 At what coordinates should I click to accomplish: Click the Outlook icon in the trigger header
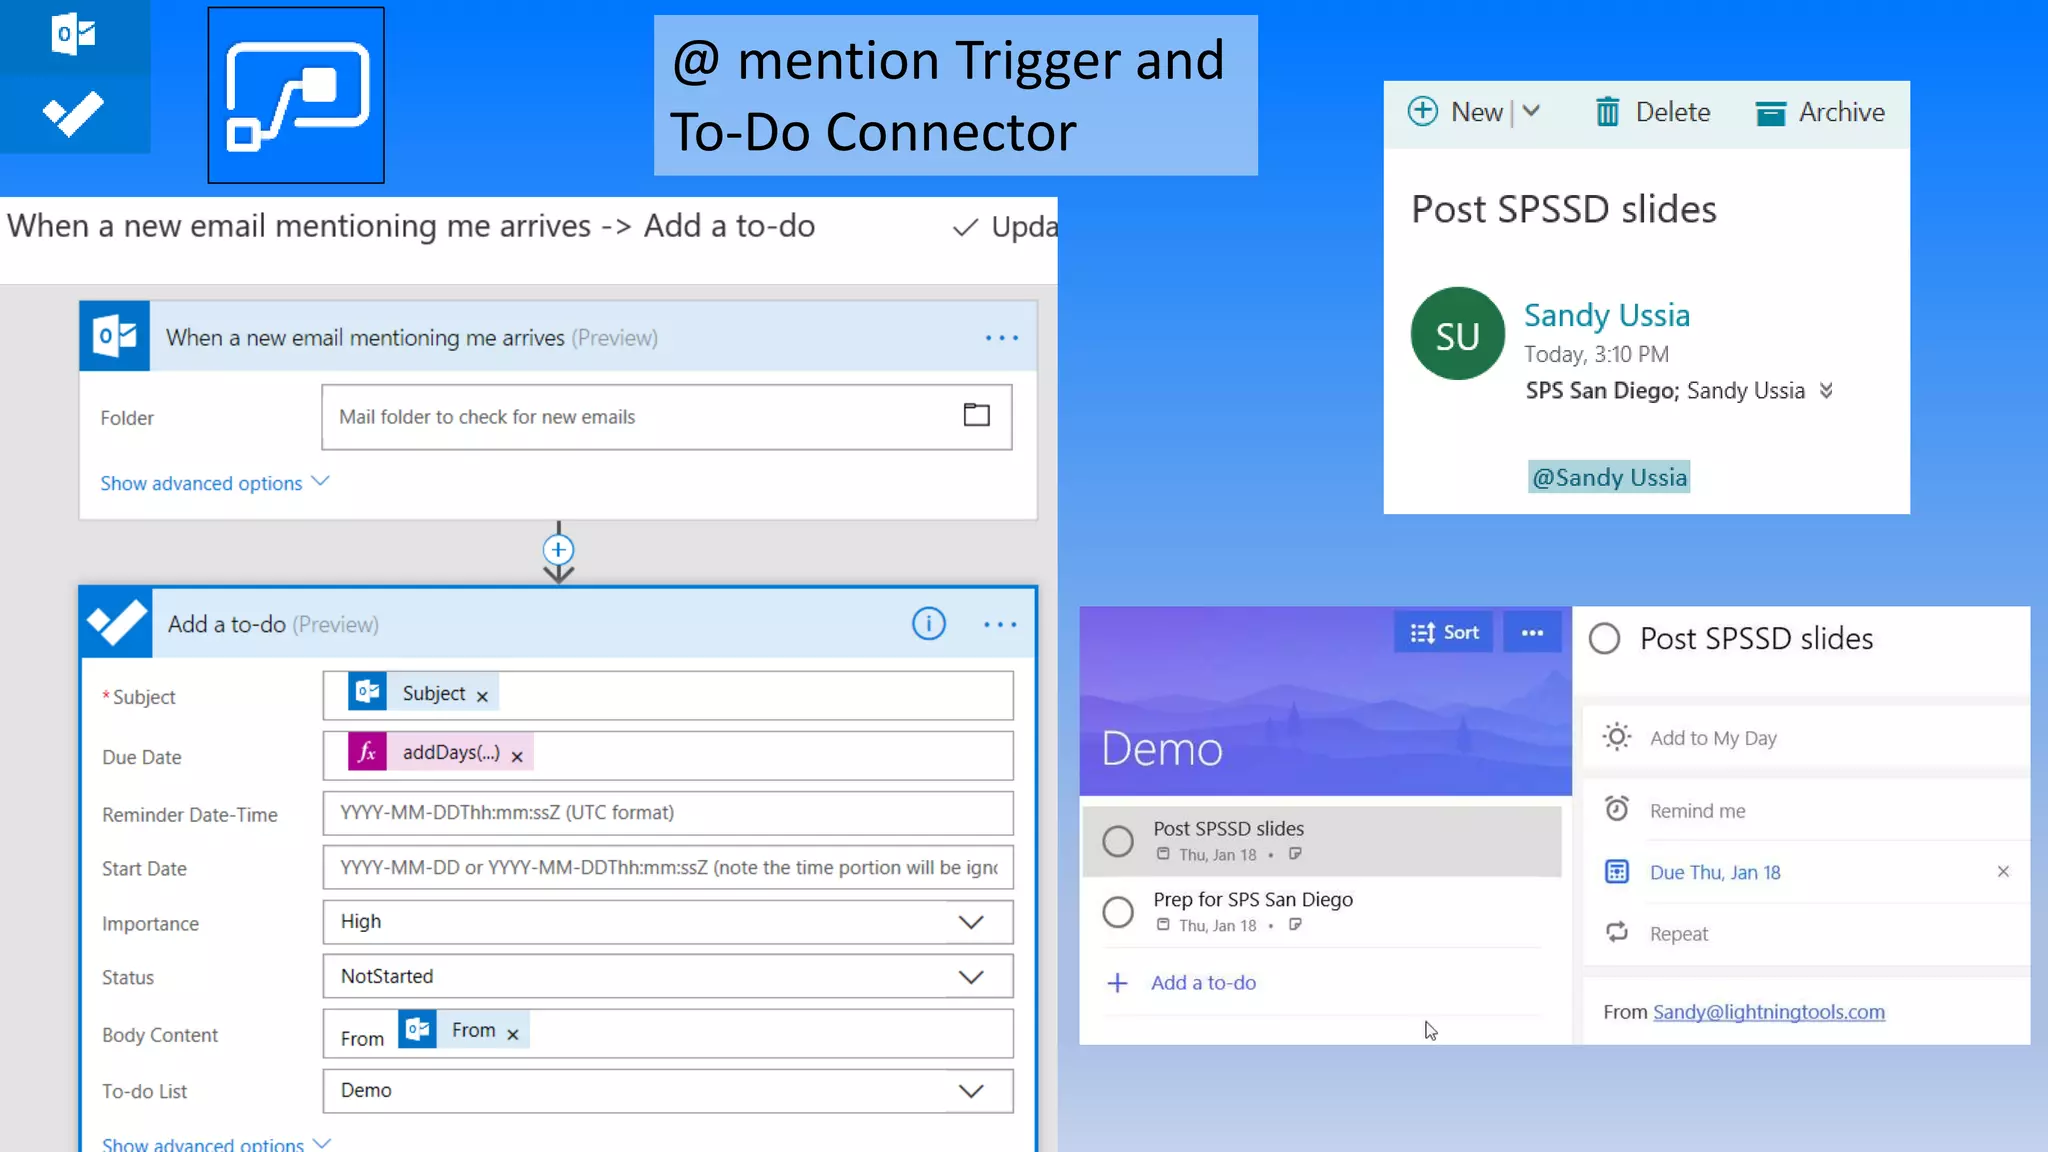(x=115, y=336)
